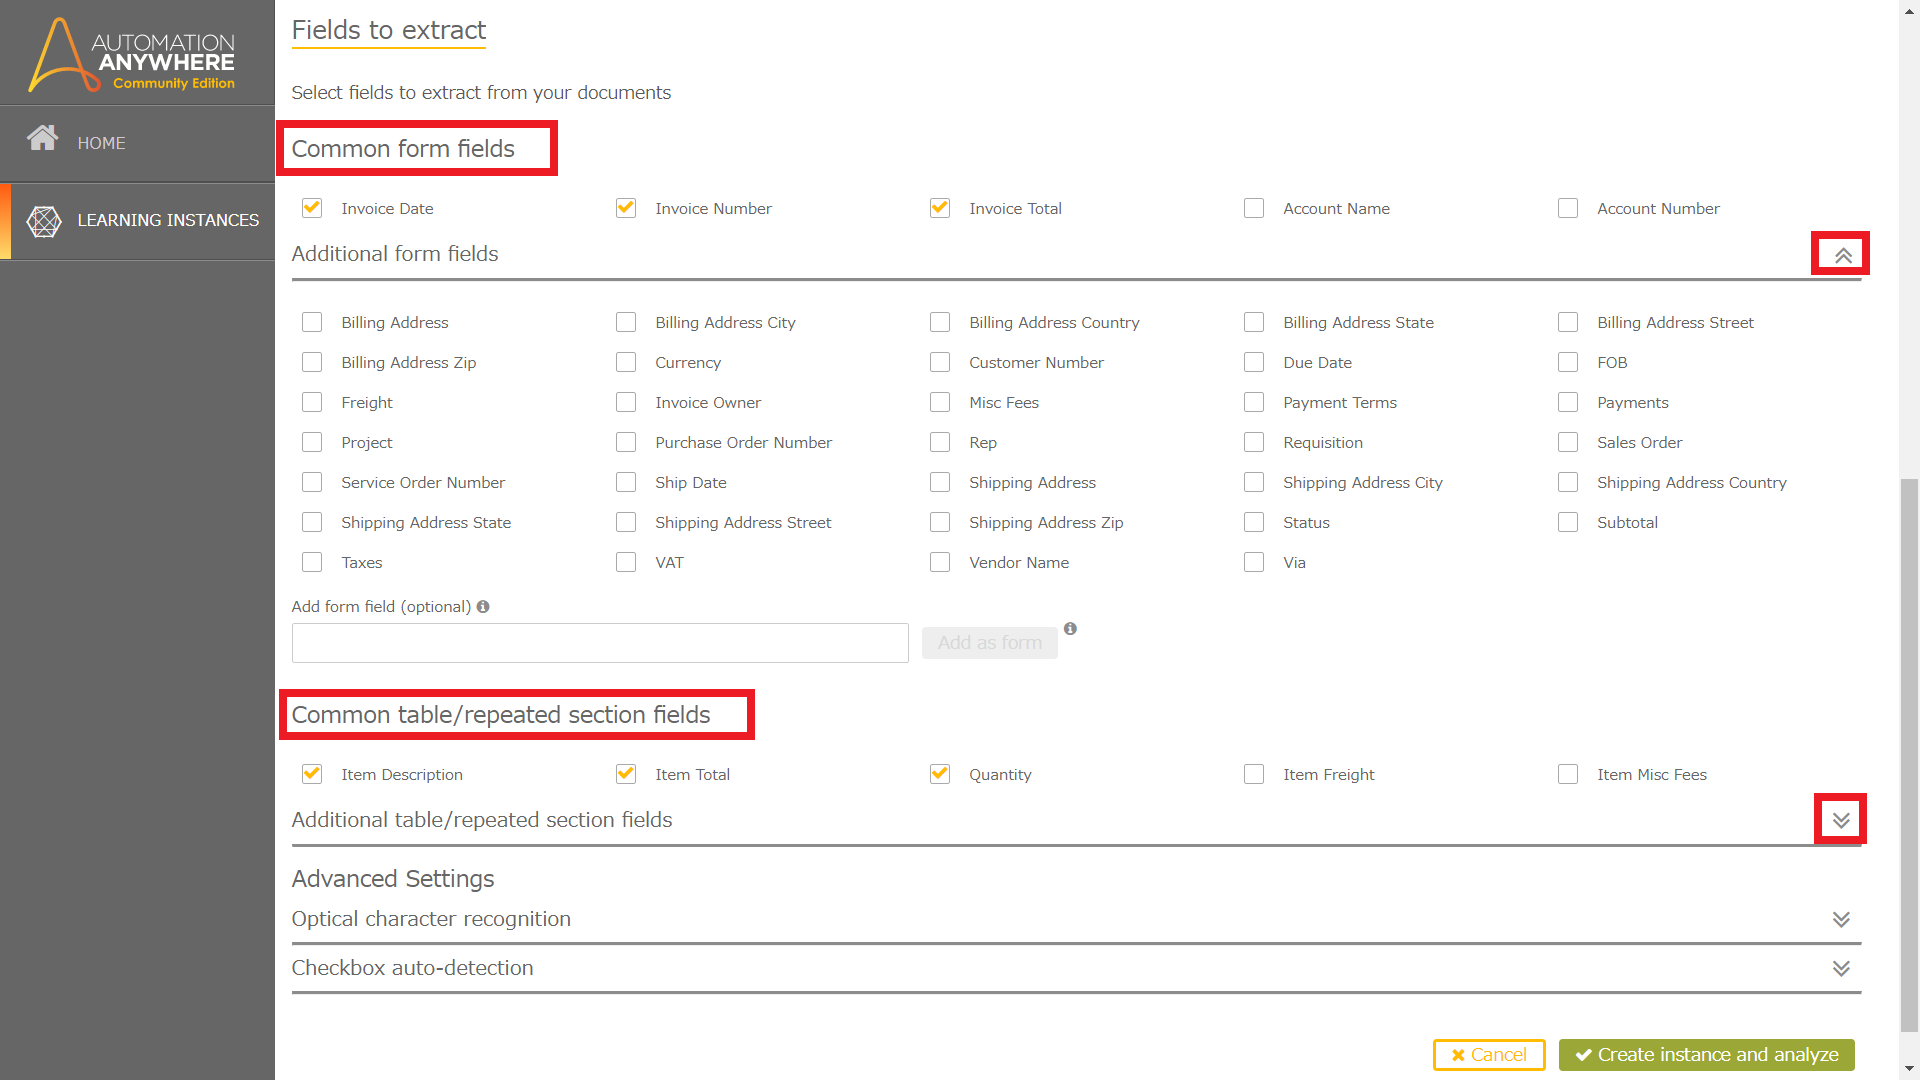Click the Cancel button
1920x1080 pixels.
(1489, 1055)
